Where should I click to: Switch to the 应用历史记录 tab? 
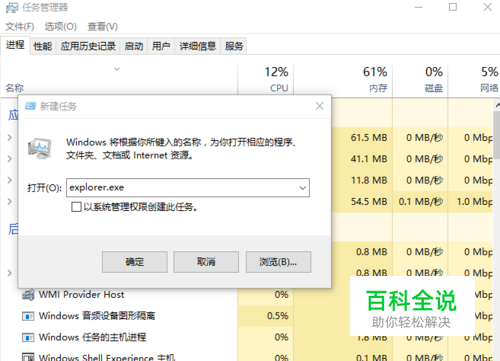(x=88, y=46)
